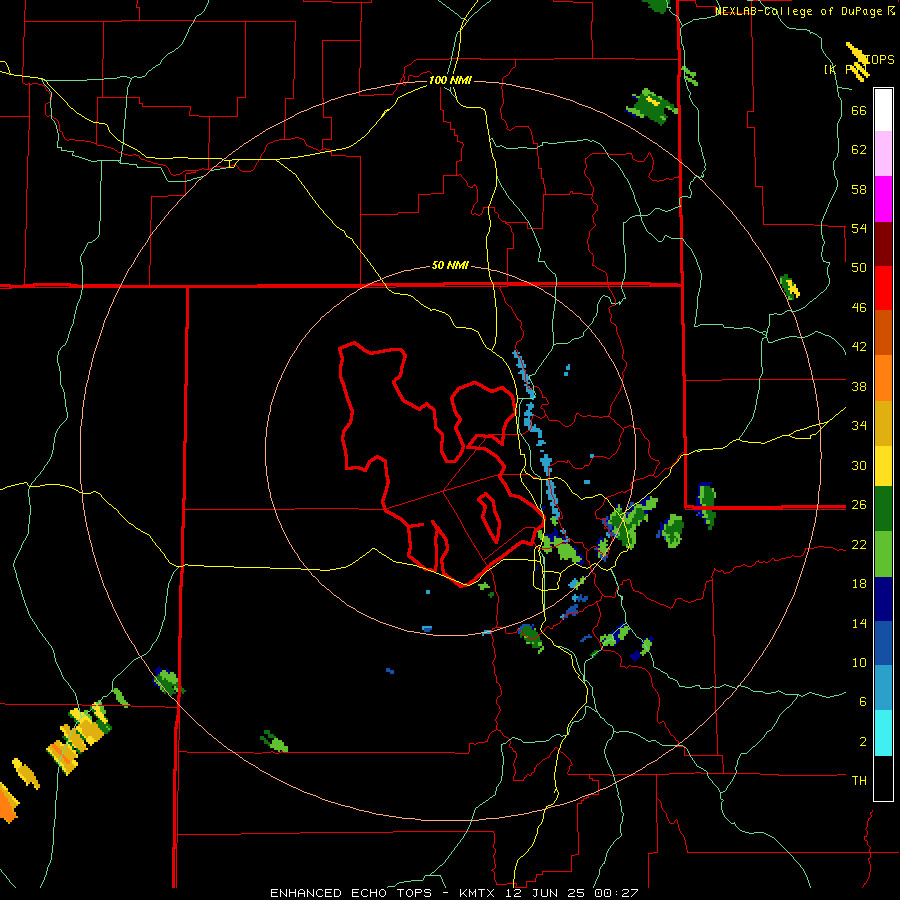Choose the medium blue swatch between 14 and 10
This screenshot has height=900, width=900.
coord(883,643)
